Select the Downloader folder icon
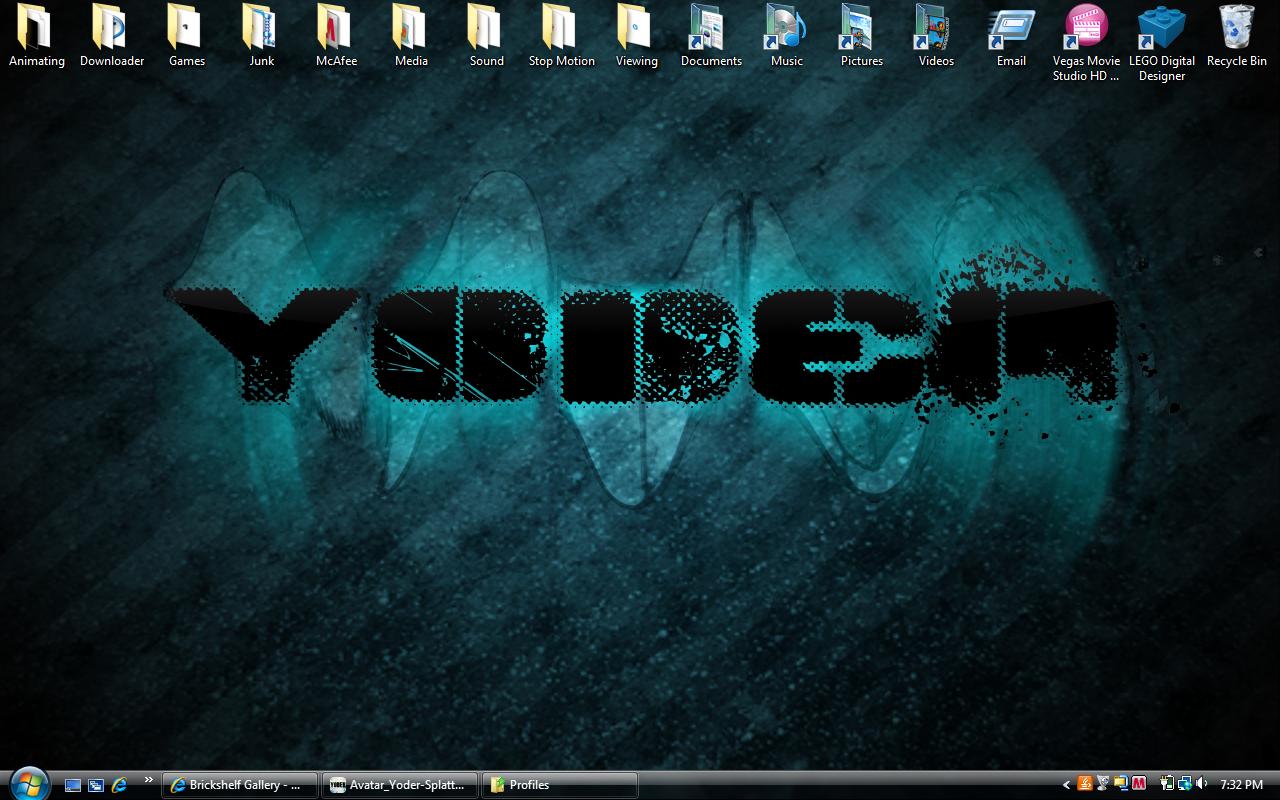1280x800 pixels. 112,37
